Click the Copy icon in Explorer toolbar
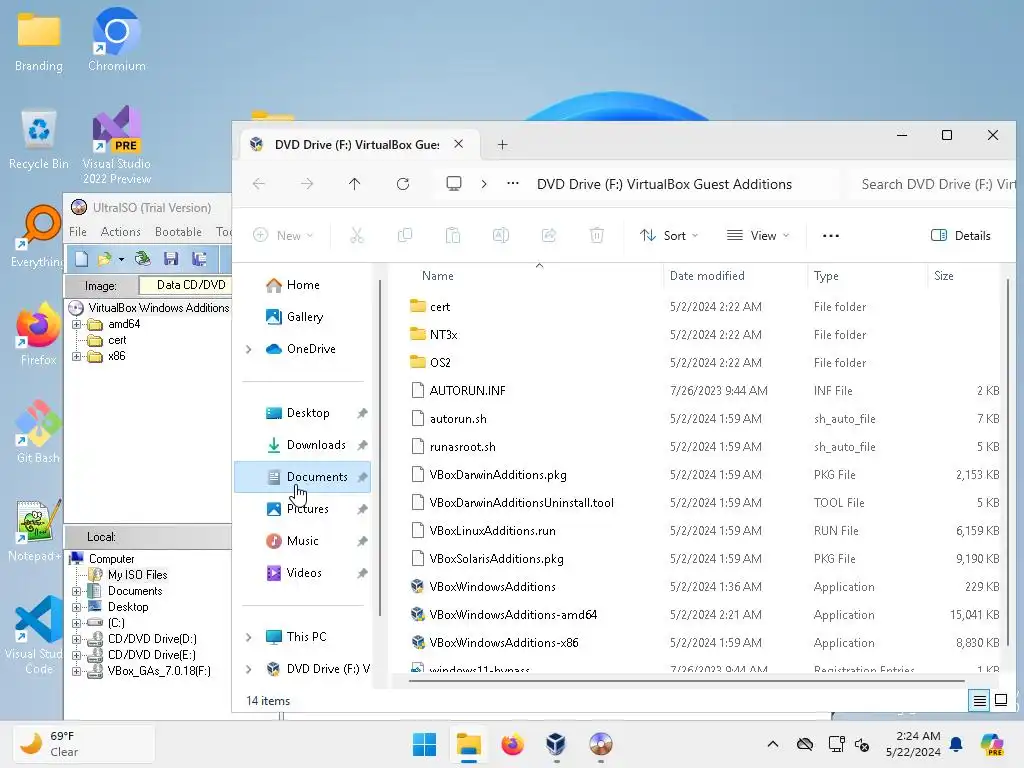This screenshot has height=768, width=1024. [x=405, y=235]
